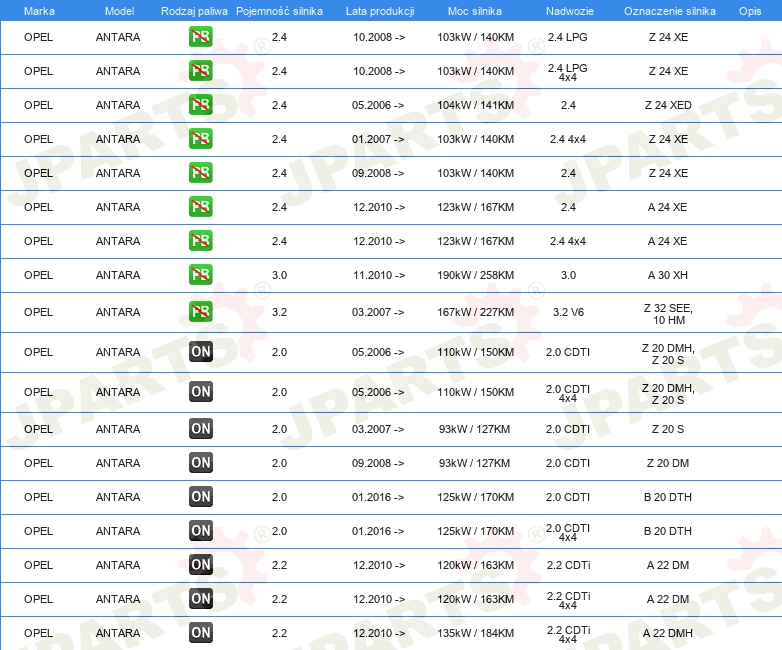Click the diesel icon in the 2.2 CDTi 4x4 163KM row
Viewport: 782px width, 650px height.
coord(201,599)
